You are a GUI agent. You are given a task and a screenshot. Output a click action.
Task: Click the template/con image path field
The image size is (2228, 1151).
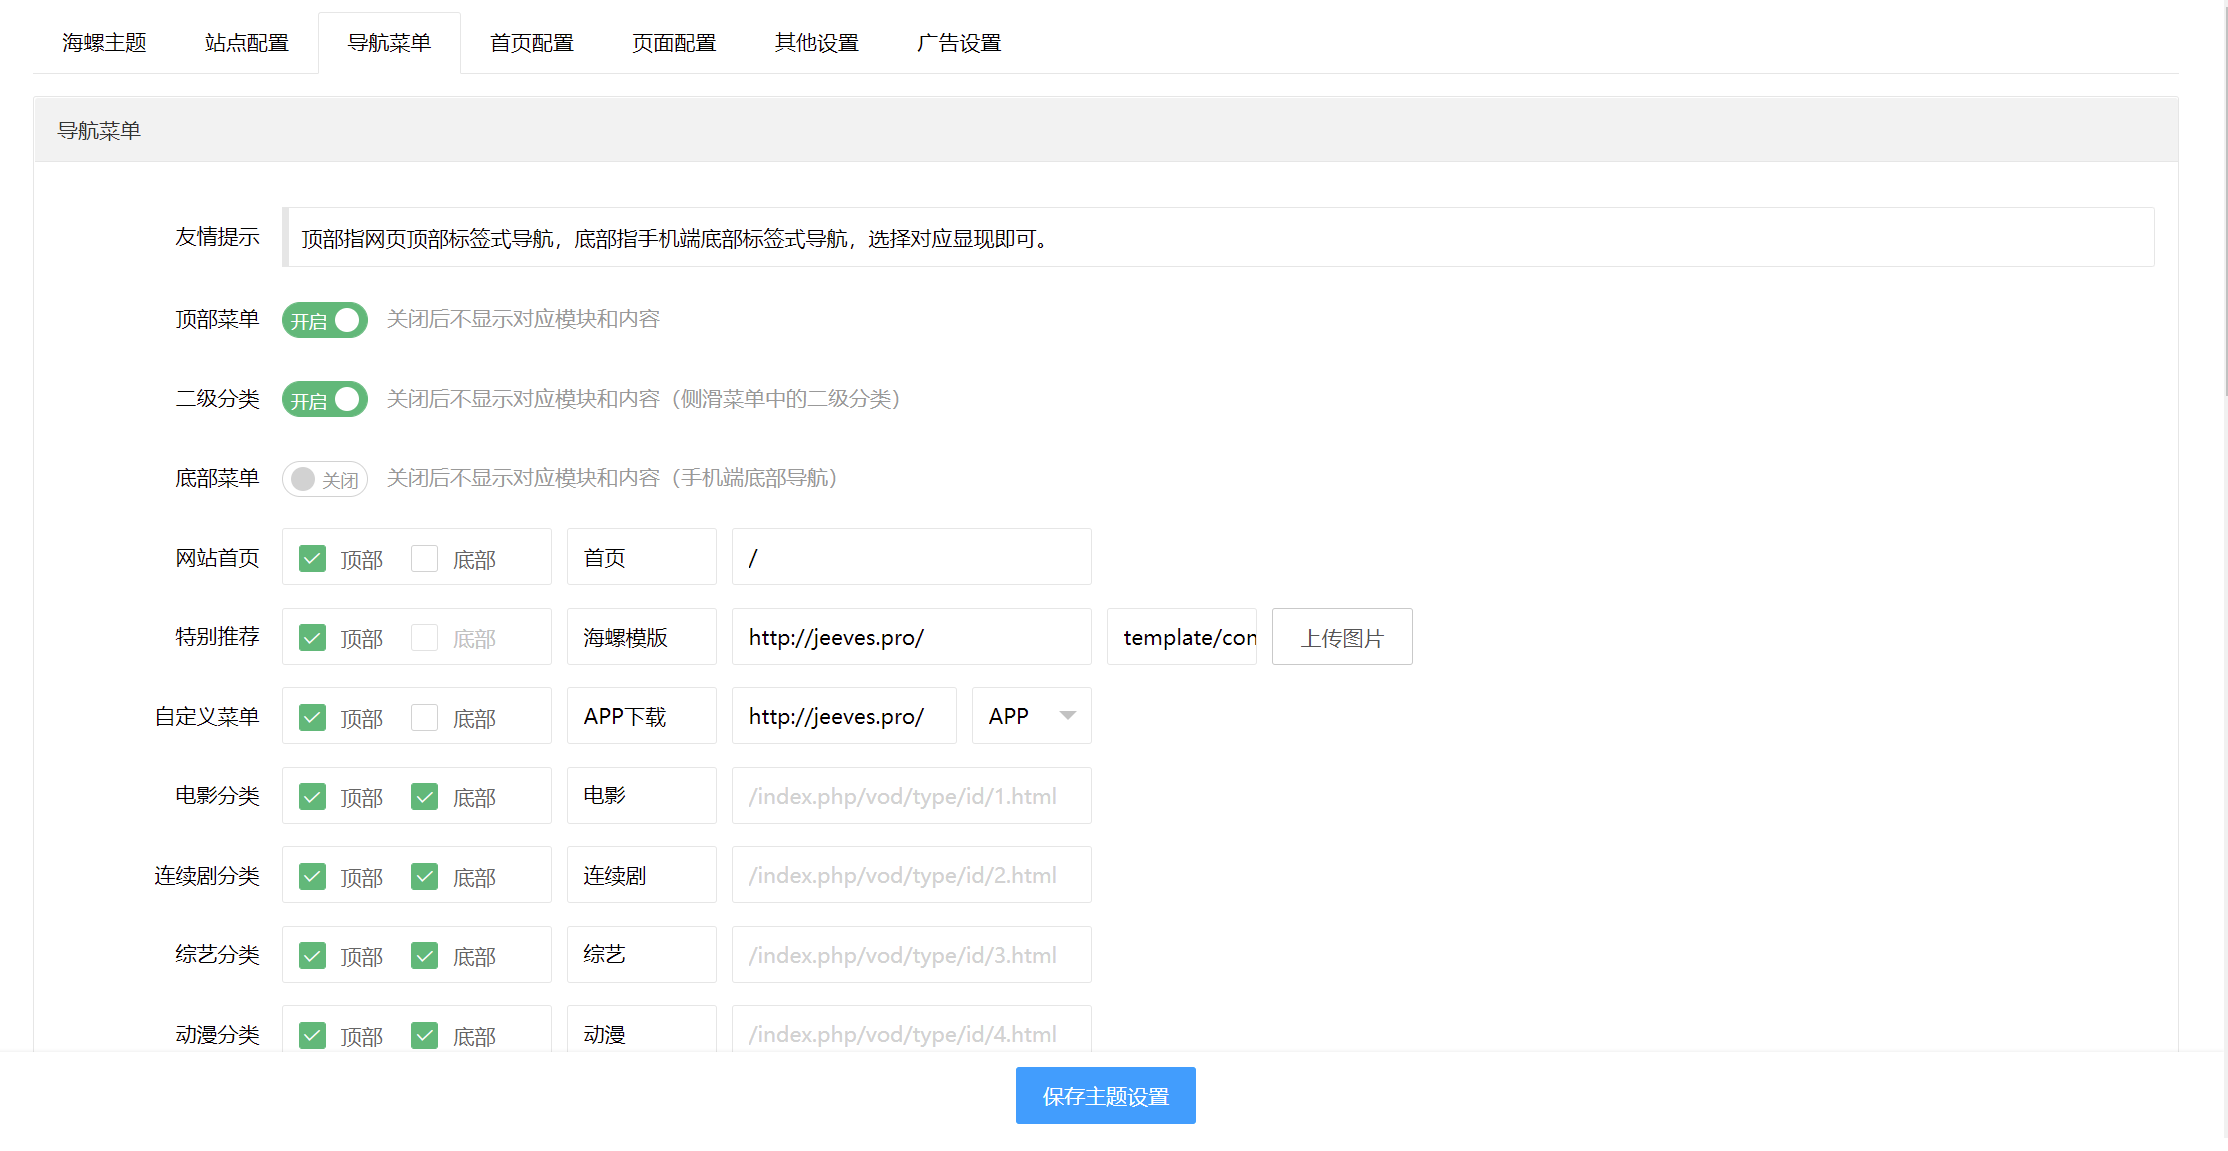coord(1181,637)
